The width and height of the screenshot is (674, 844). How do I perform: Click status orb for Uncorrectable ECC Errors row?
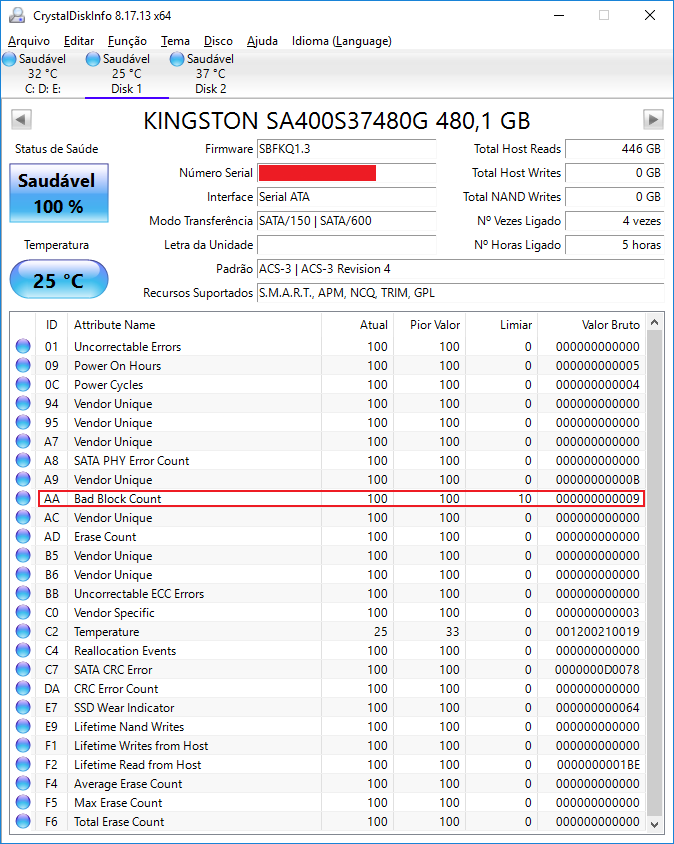pos(23,593)
